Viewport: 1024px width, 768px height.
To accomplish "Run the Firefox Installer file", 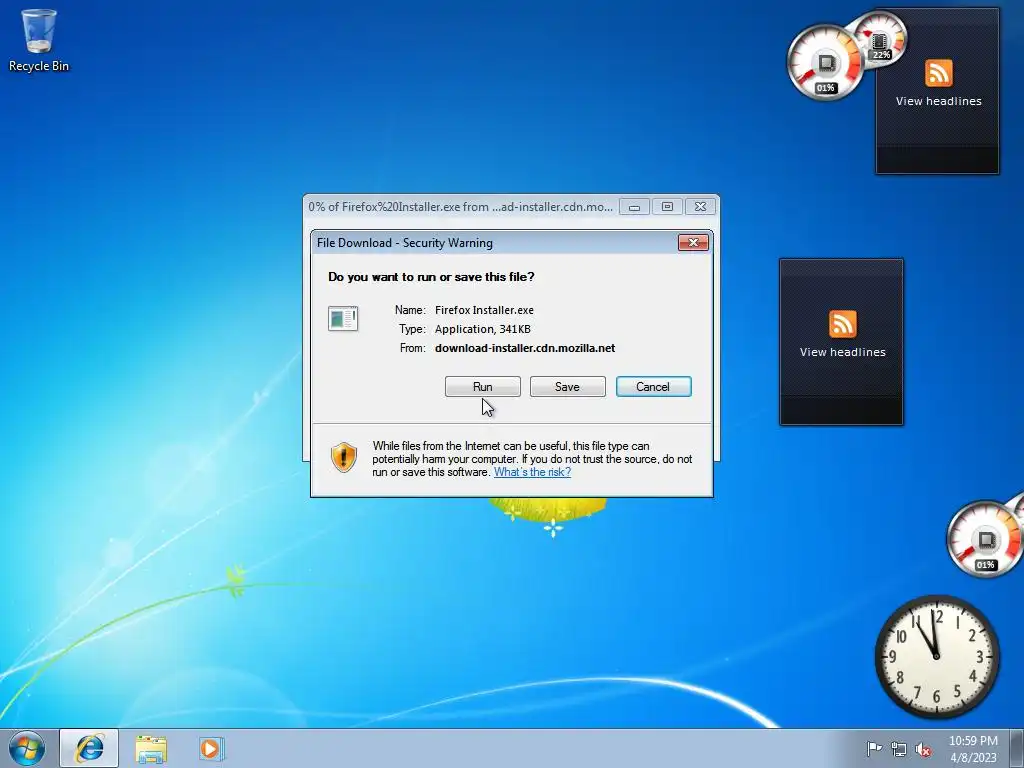I will point(483,387).
